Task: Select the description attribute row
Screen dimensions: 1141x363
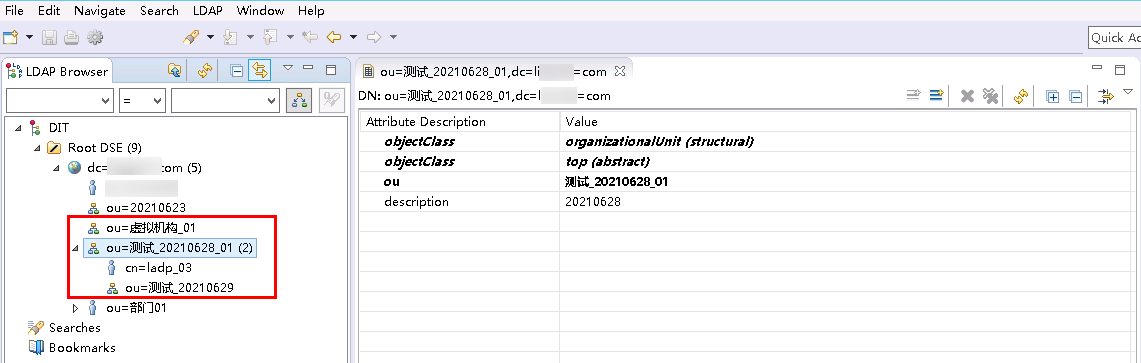Action: coord(747,202)
